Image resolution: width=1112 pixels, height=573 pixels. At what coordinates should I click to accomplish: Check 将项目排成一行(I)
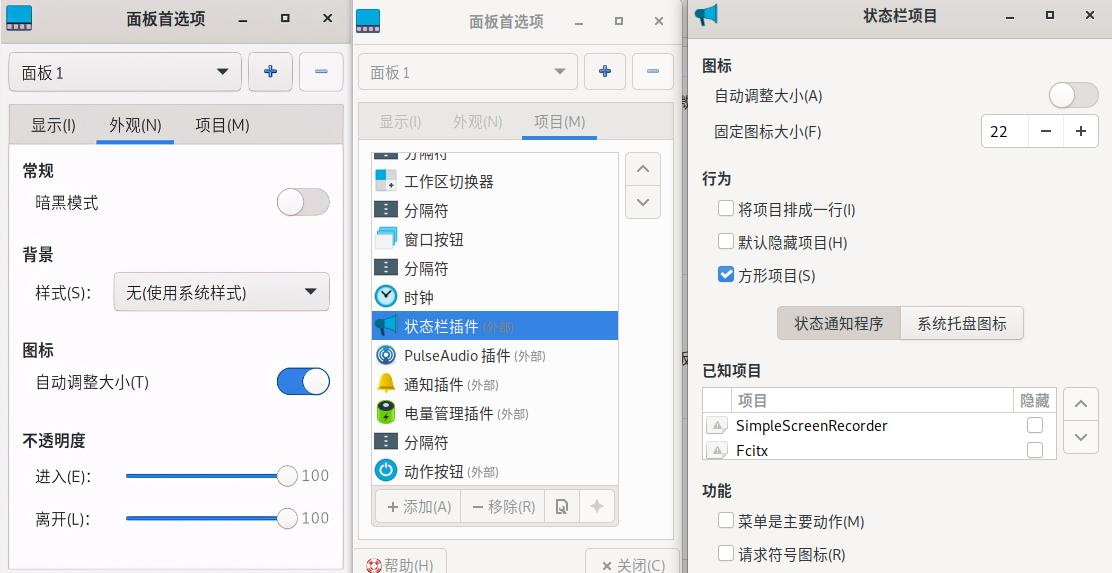pyautogui.click(x=725, y=208)
